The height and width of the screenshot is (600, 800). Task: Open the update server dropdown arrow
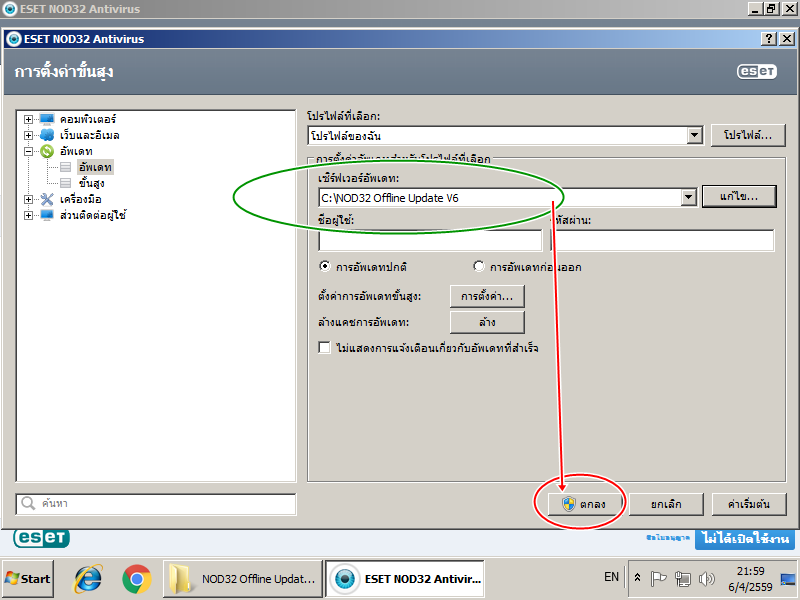[x=689, y=197]
